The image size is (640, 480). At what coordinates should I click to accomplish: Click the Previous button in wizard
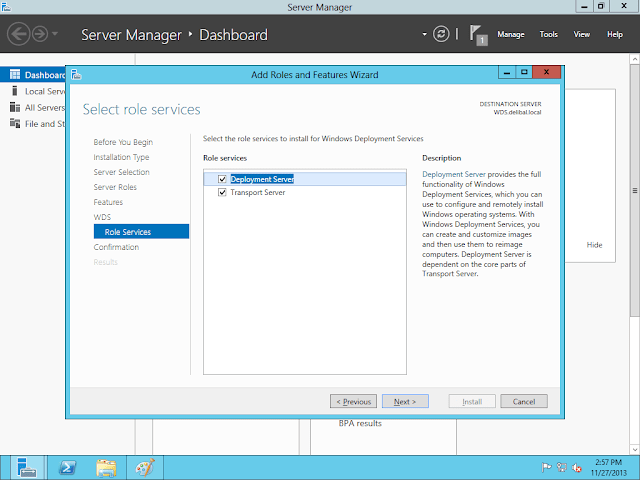point(353,401)
